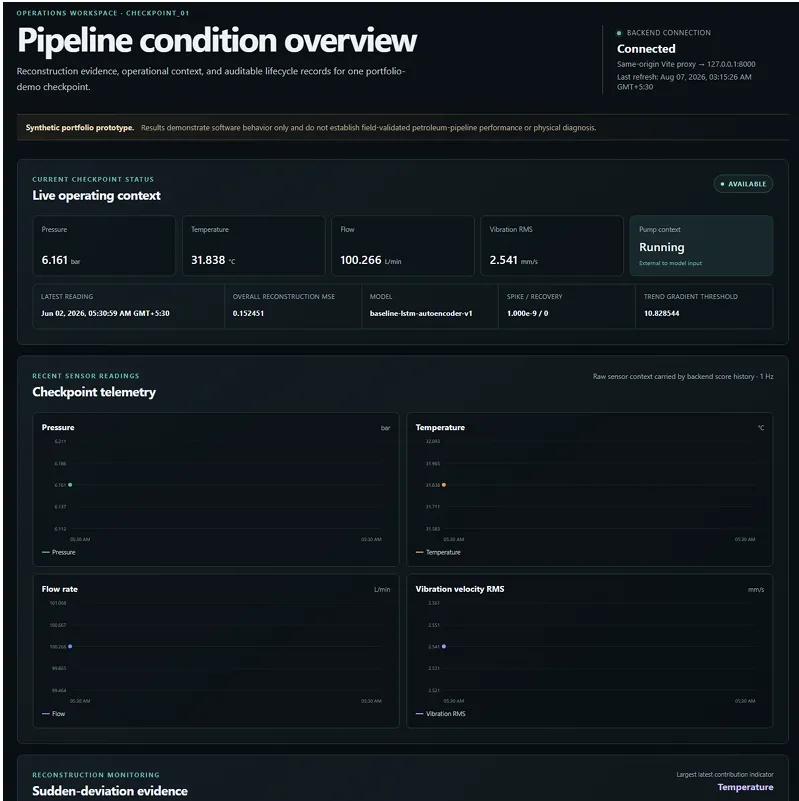Toggle the Temperature legend entry
The height and width of the screenshot is (801, 799).
[x=438, y=552]
